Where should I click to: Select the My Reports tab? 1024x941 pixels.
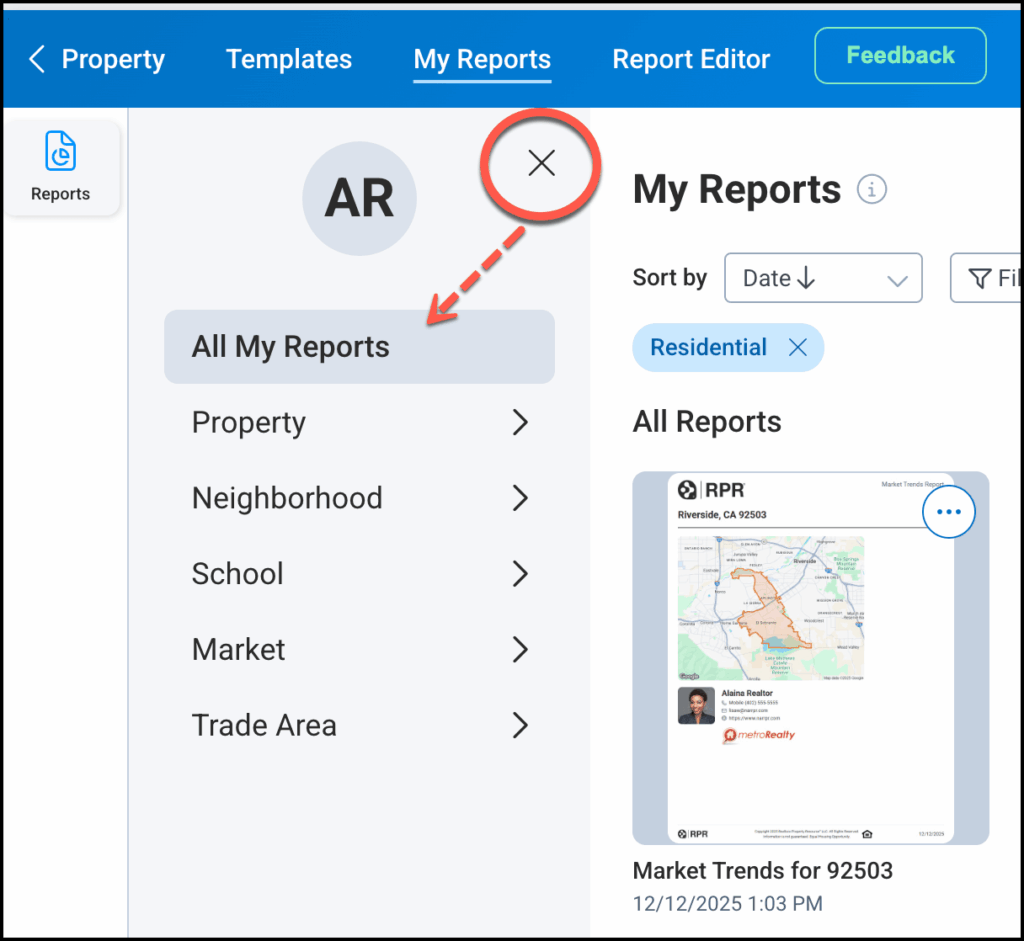coord(482,59)
